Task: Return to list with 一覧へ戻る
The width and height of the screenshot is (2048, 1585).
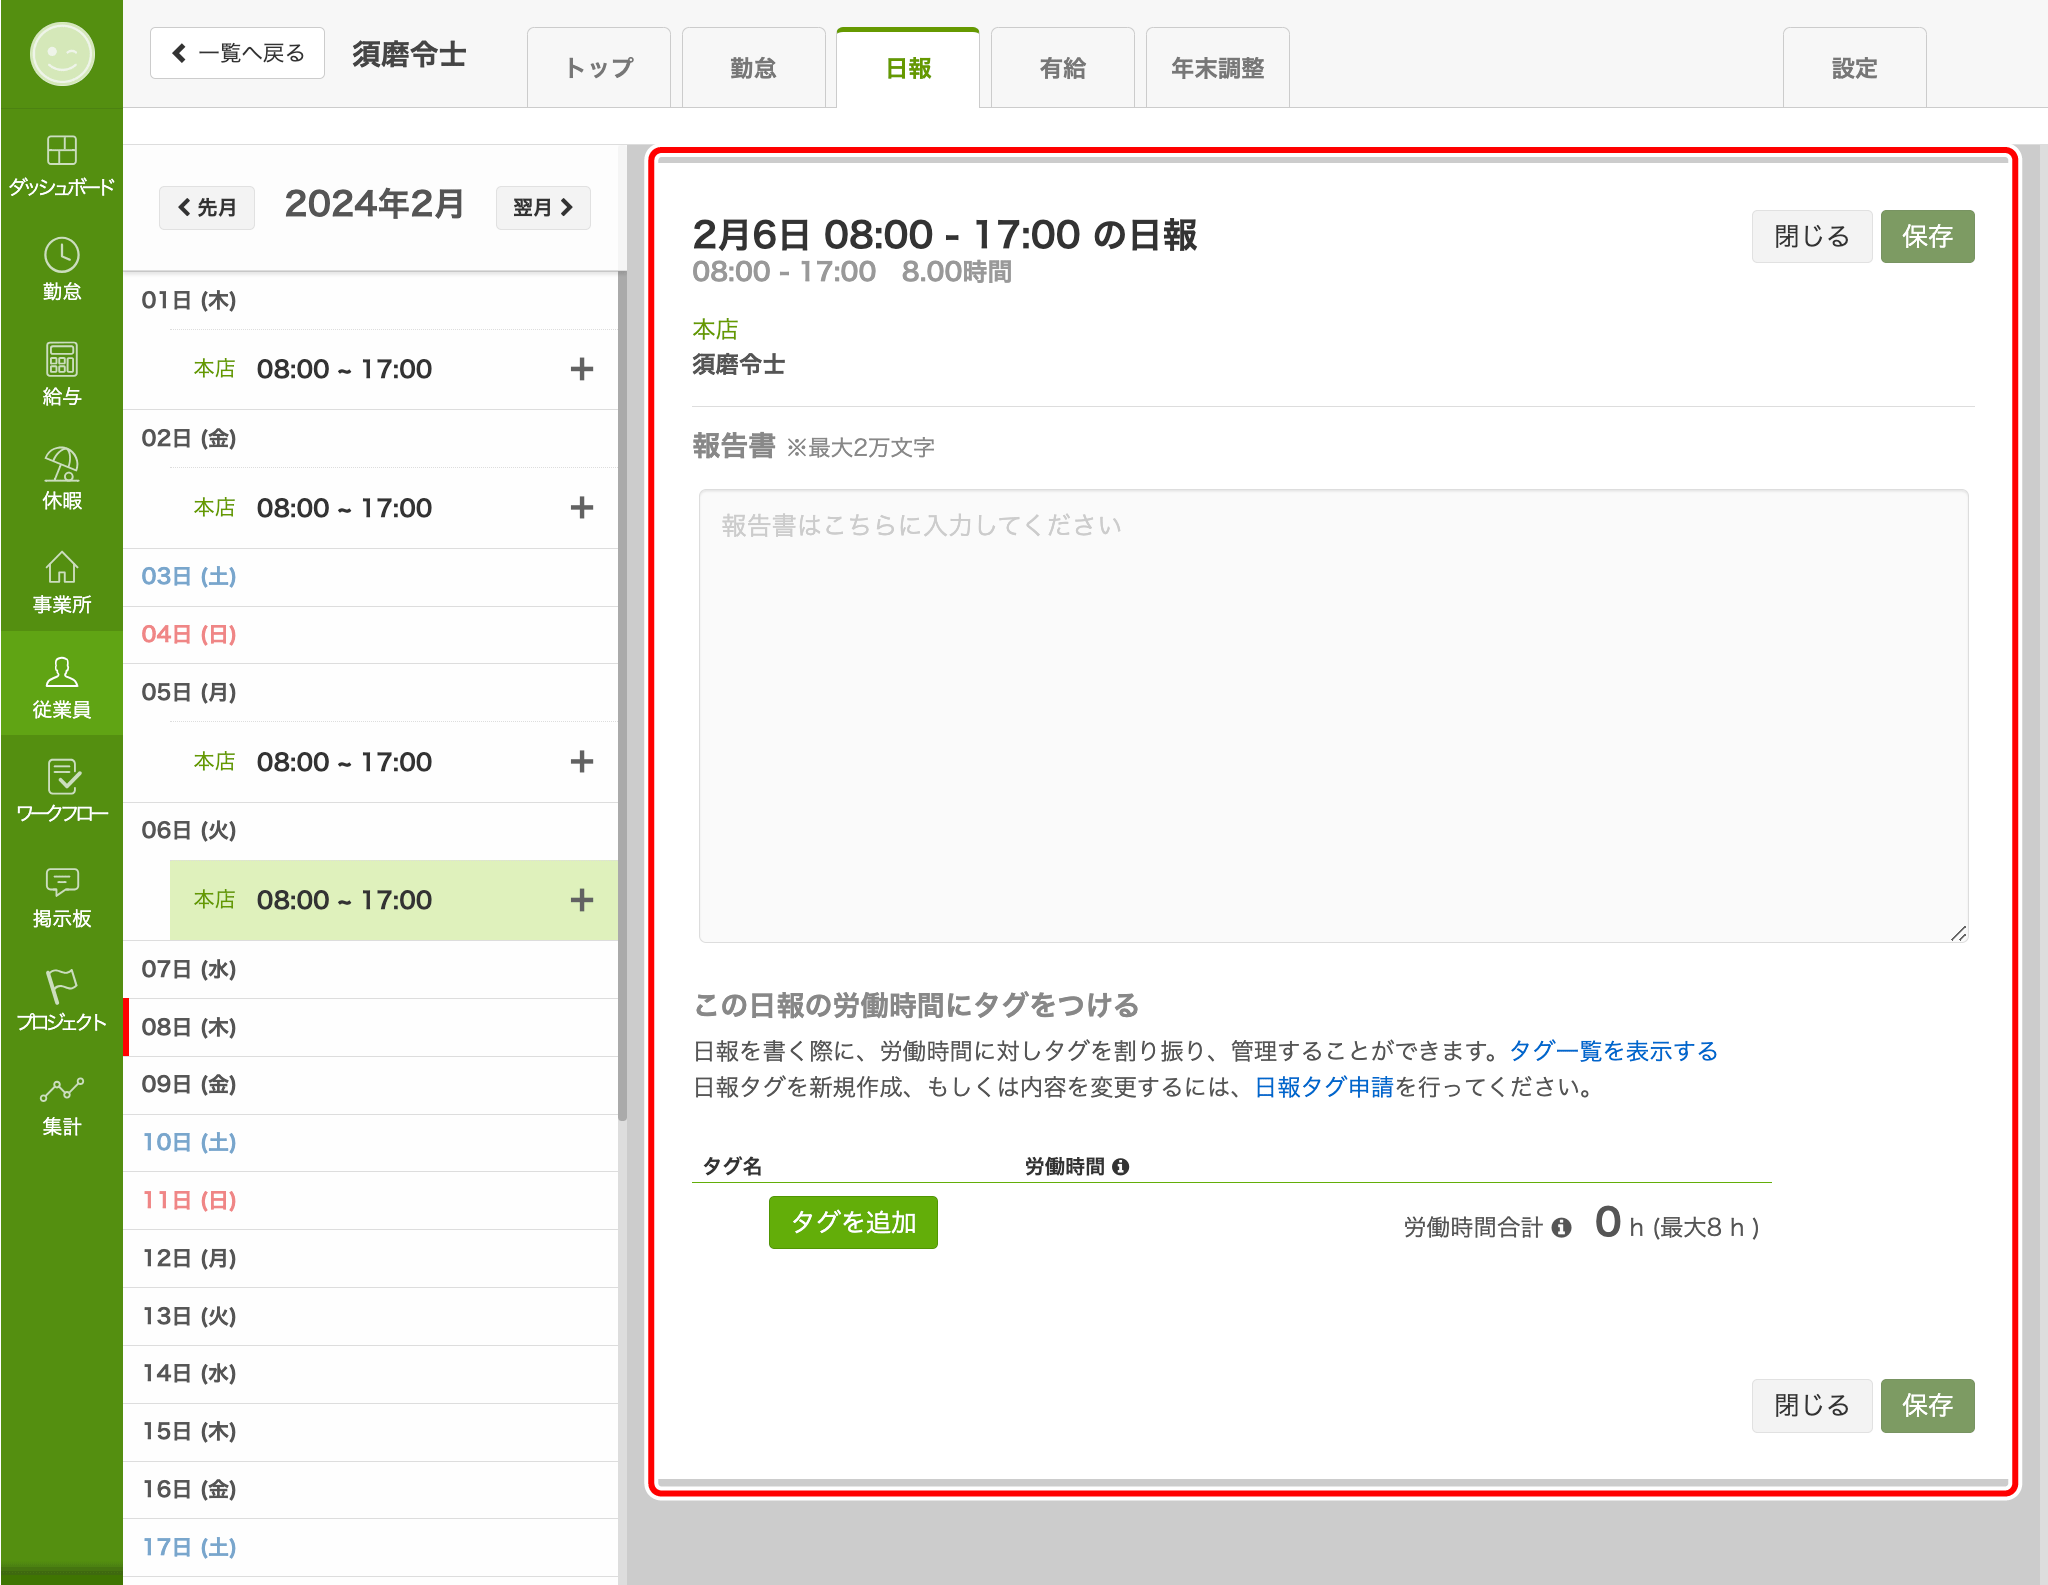Action: click(238, 53)
